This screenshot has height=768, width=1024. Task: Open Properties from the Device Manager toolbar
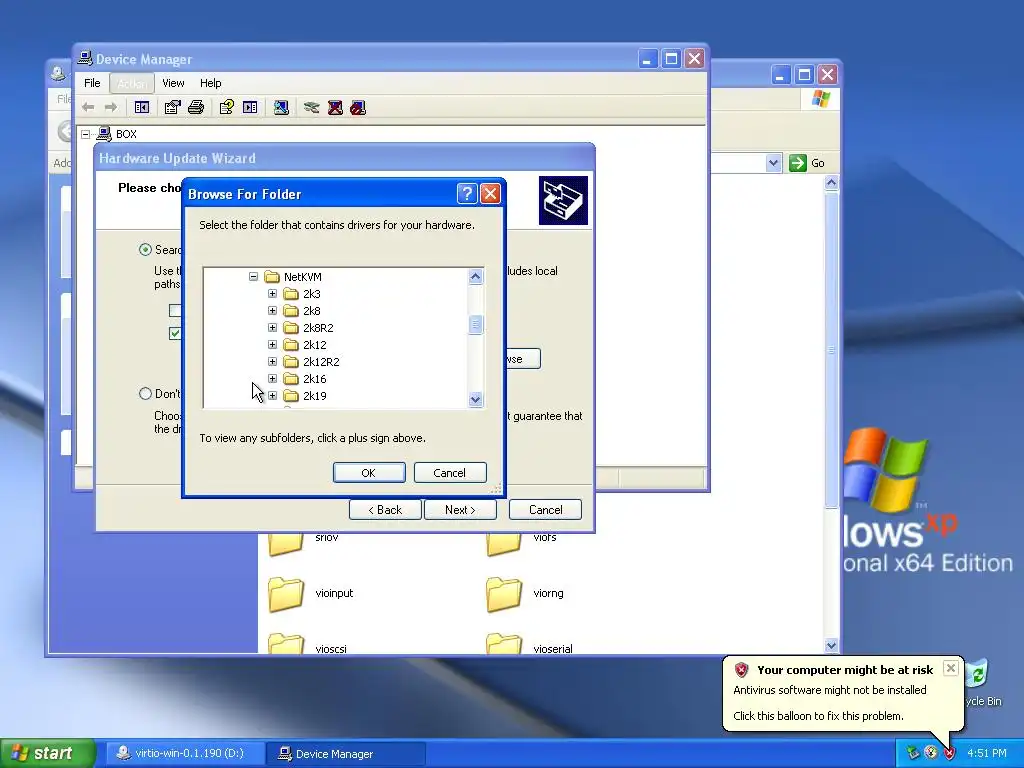[x=172, y=107]
